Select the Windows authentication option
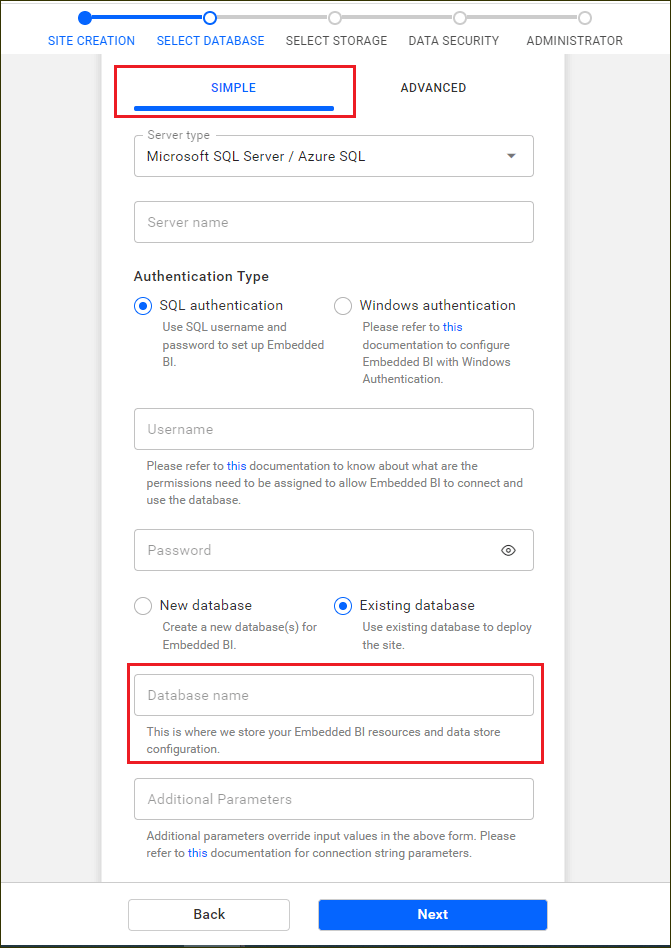This screenshot has width=671, height=948. 343,305
